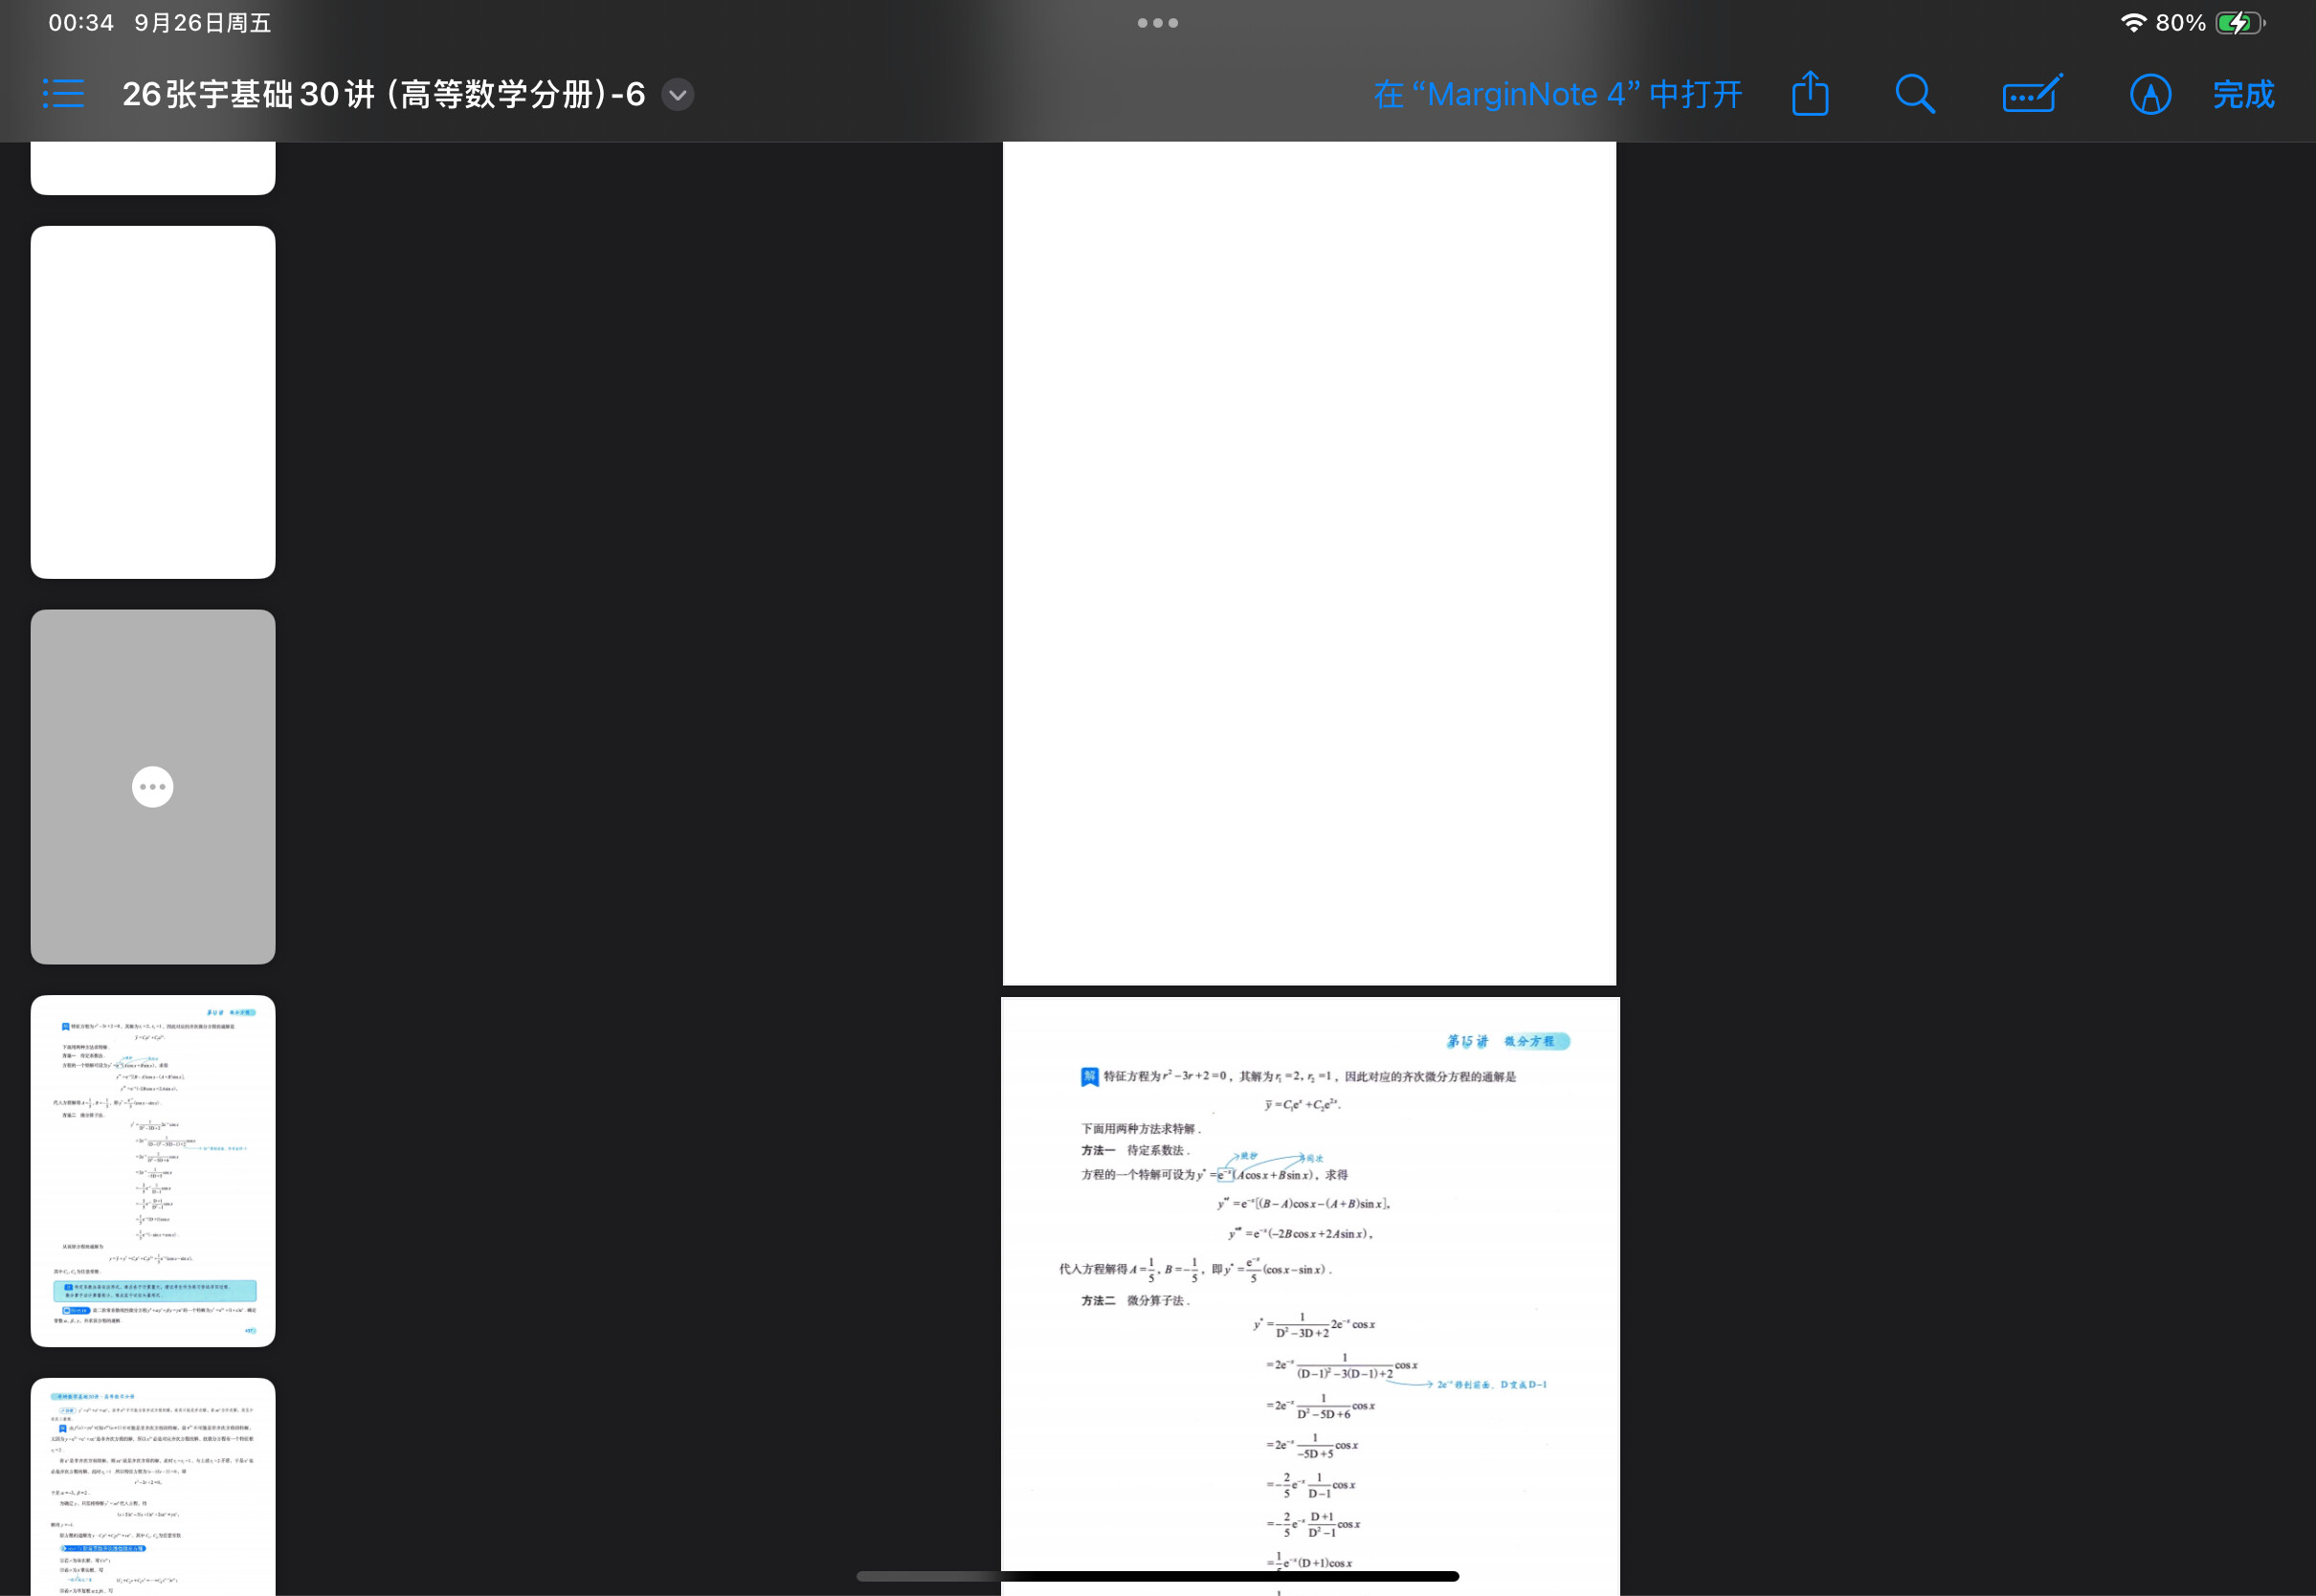
Task: Check the battery charging icon
Action: coord(2240,23)
